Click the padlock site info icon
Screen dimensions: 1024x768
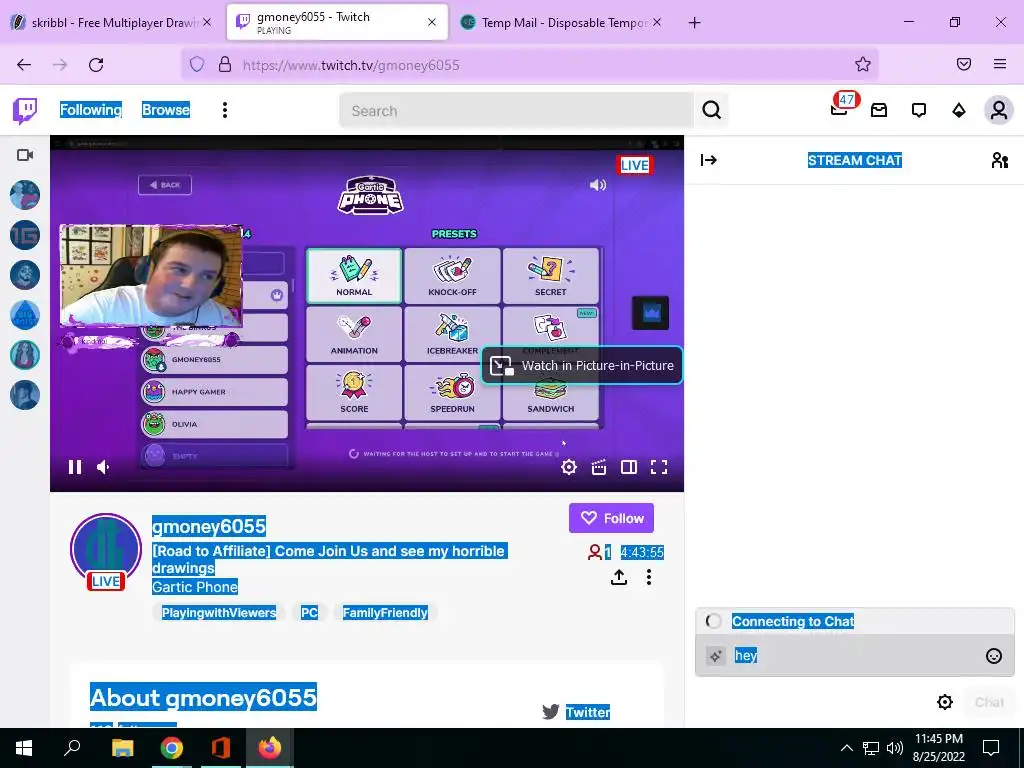click(x=225, y=64)
